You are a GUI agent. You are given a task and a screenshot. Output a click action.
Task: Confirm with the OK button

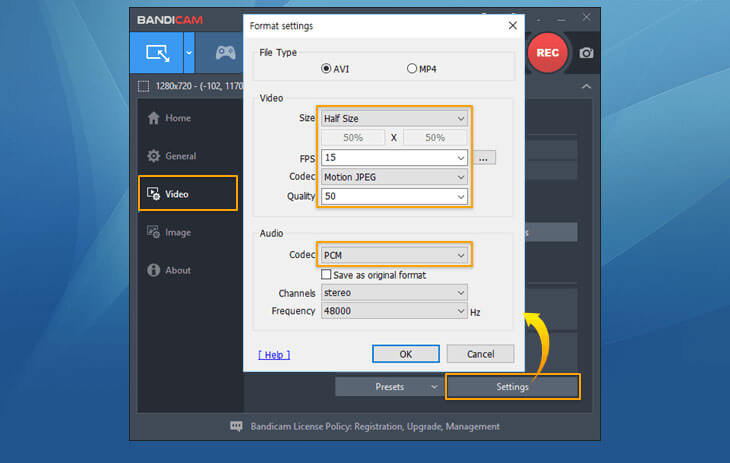[406, 354]
